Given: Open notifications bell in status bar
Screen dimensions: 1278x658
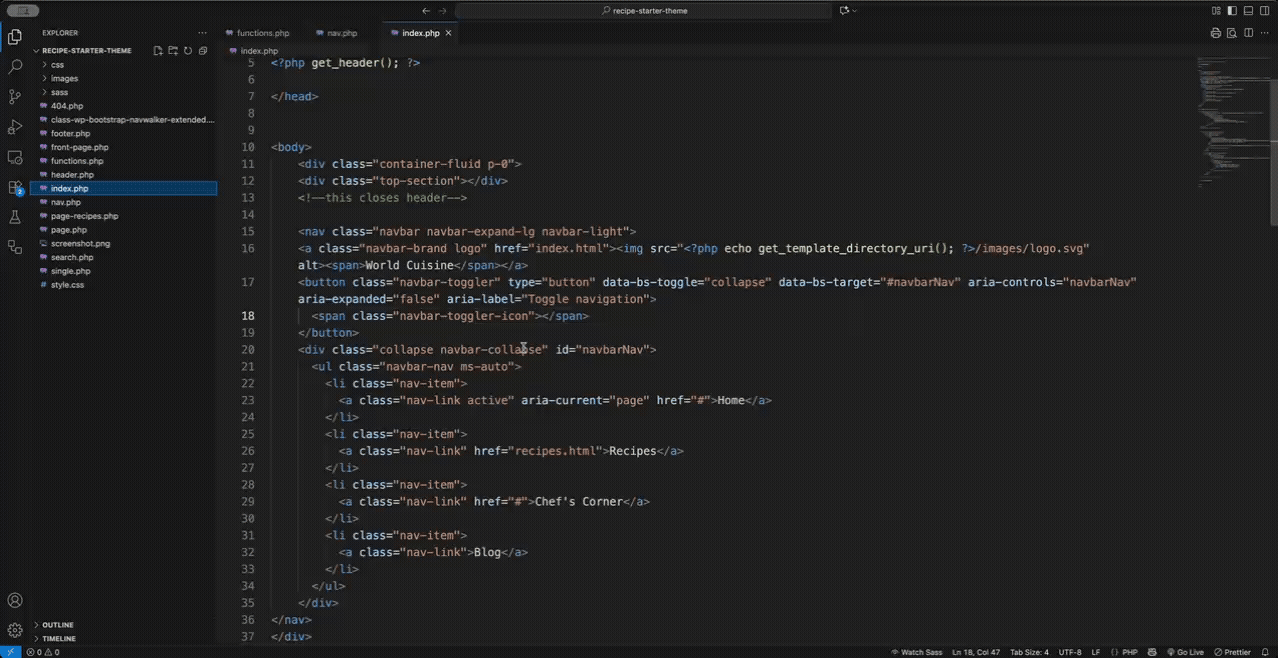Looking at the screenshot, I should [1266, 652].
